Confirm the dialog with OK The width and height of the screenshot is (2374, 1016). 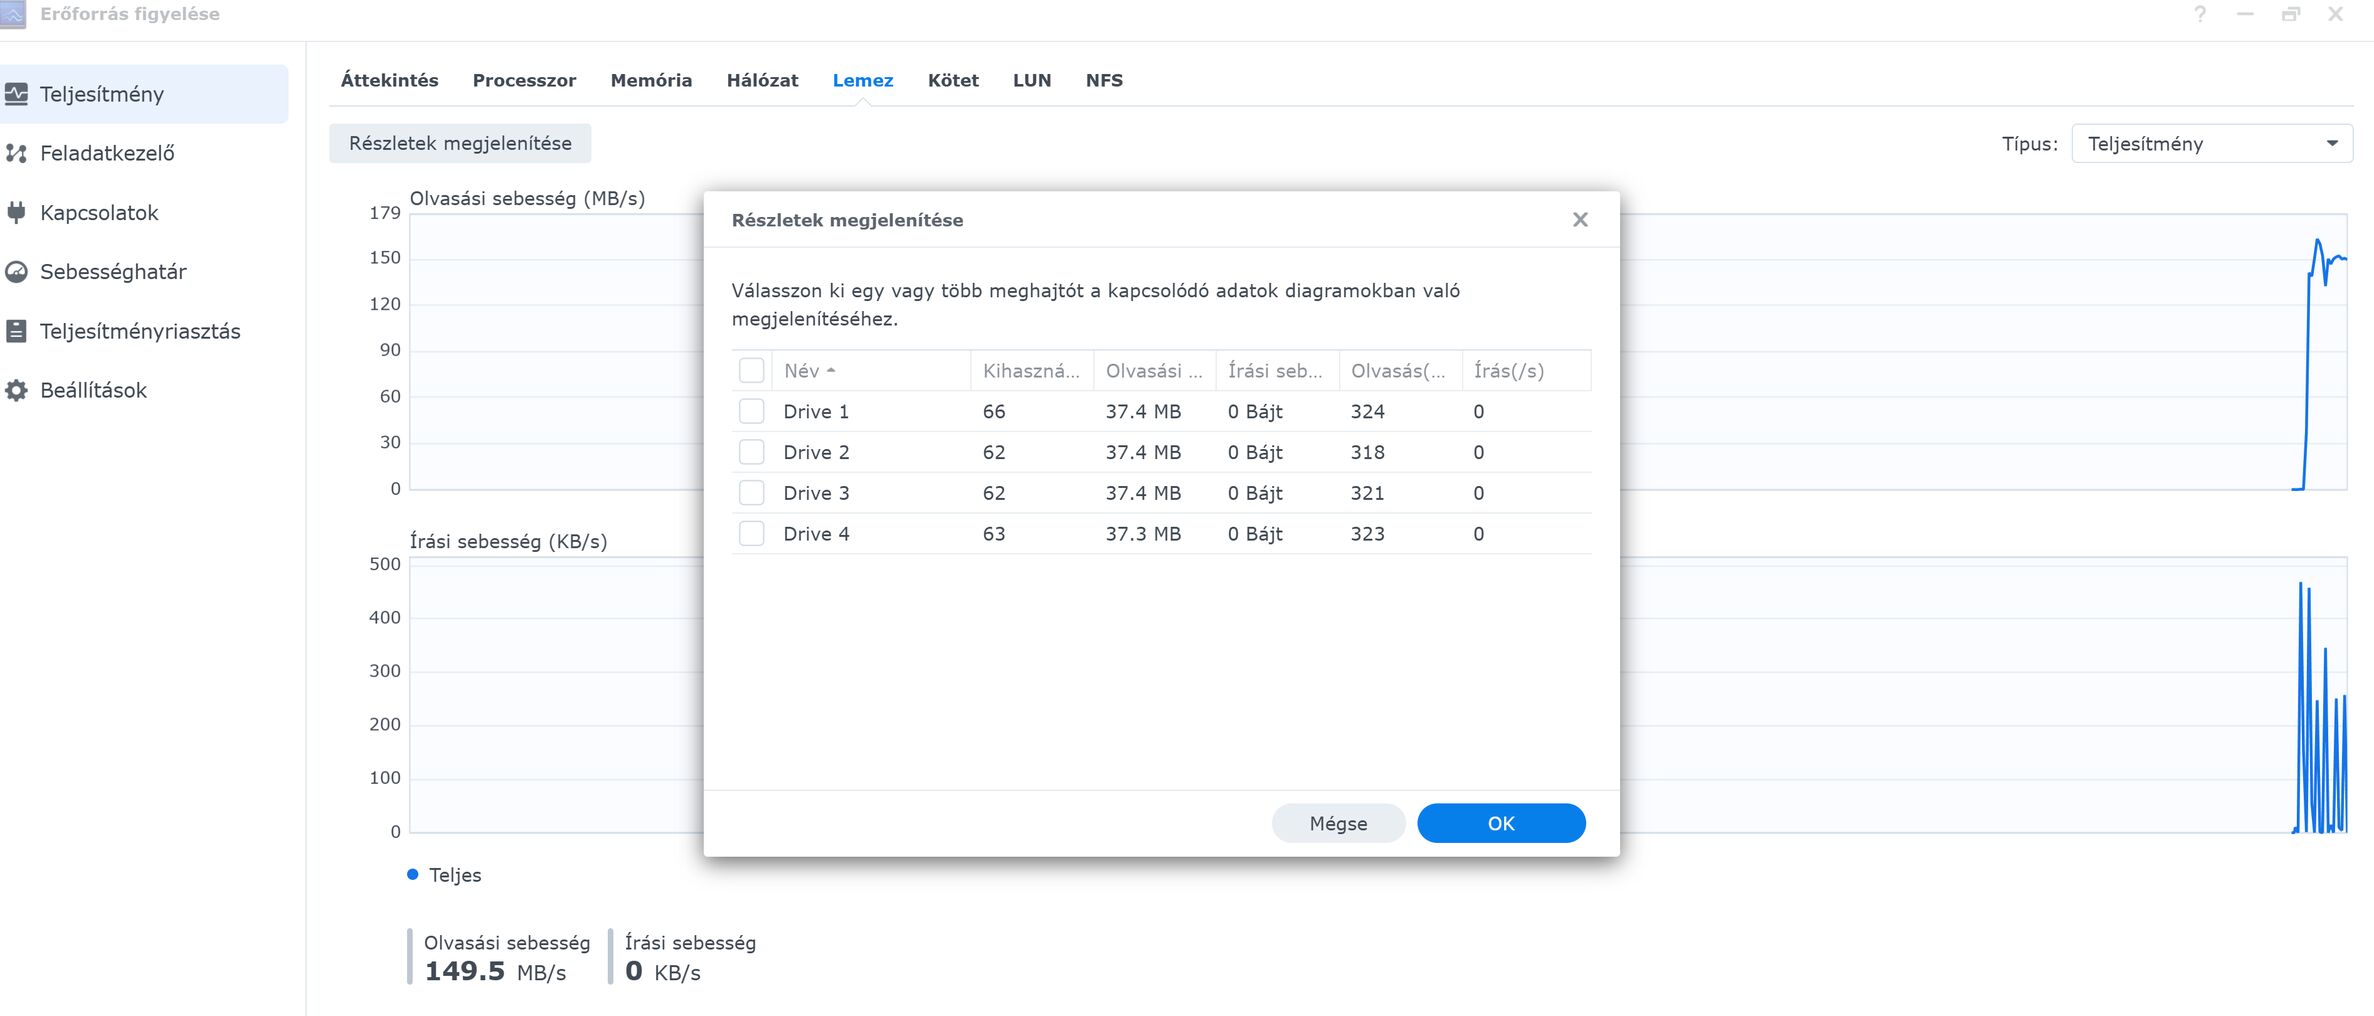tap(1501, 823)
